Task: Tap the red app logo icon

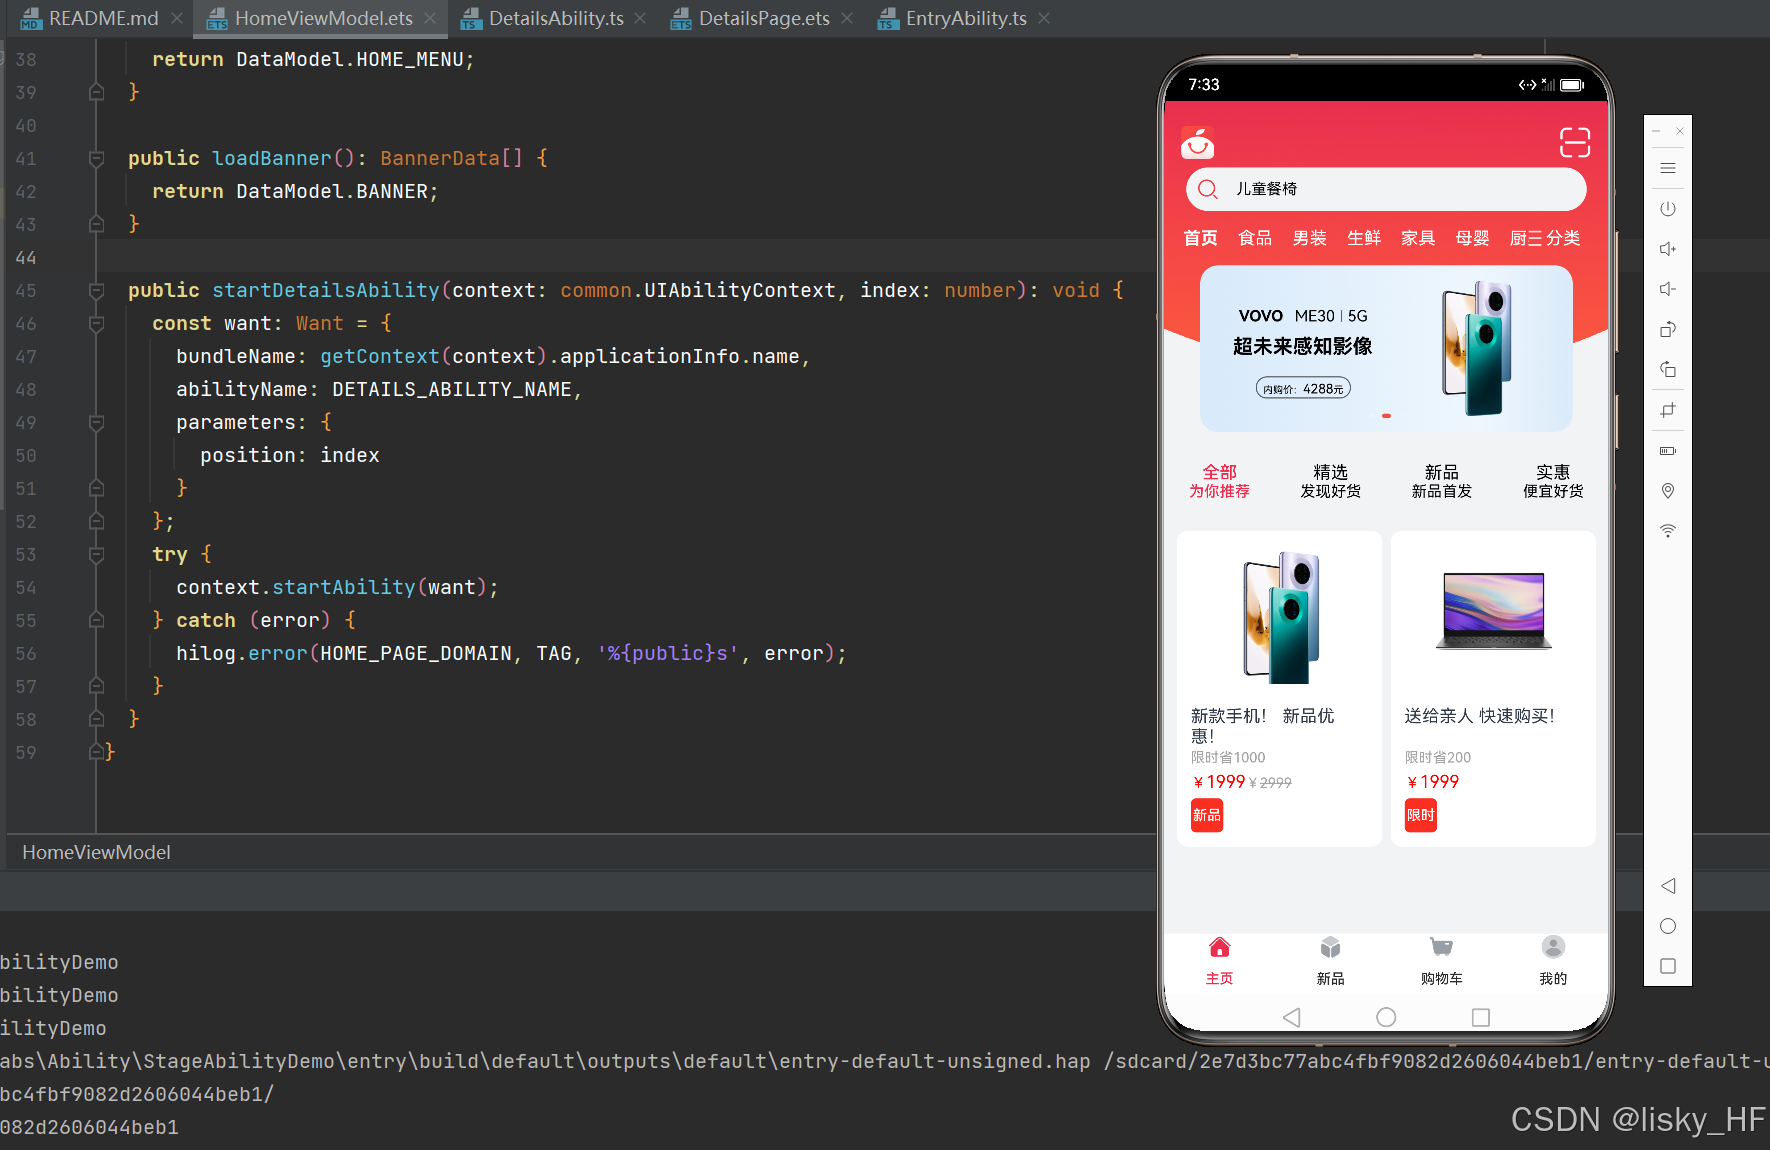Action: [1197, 143]
